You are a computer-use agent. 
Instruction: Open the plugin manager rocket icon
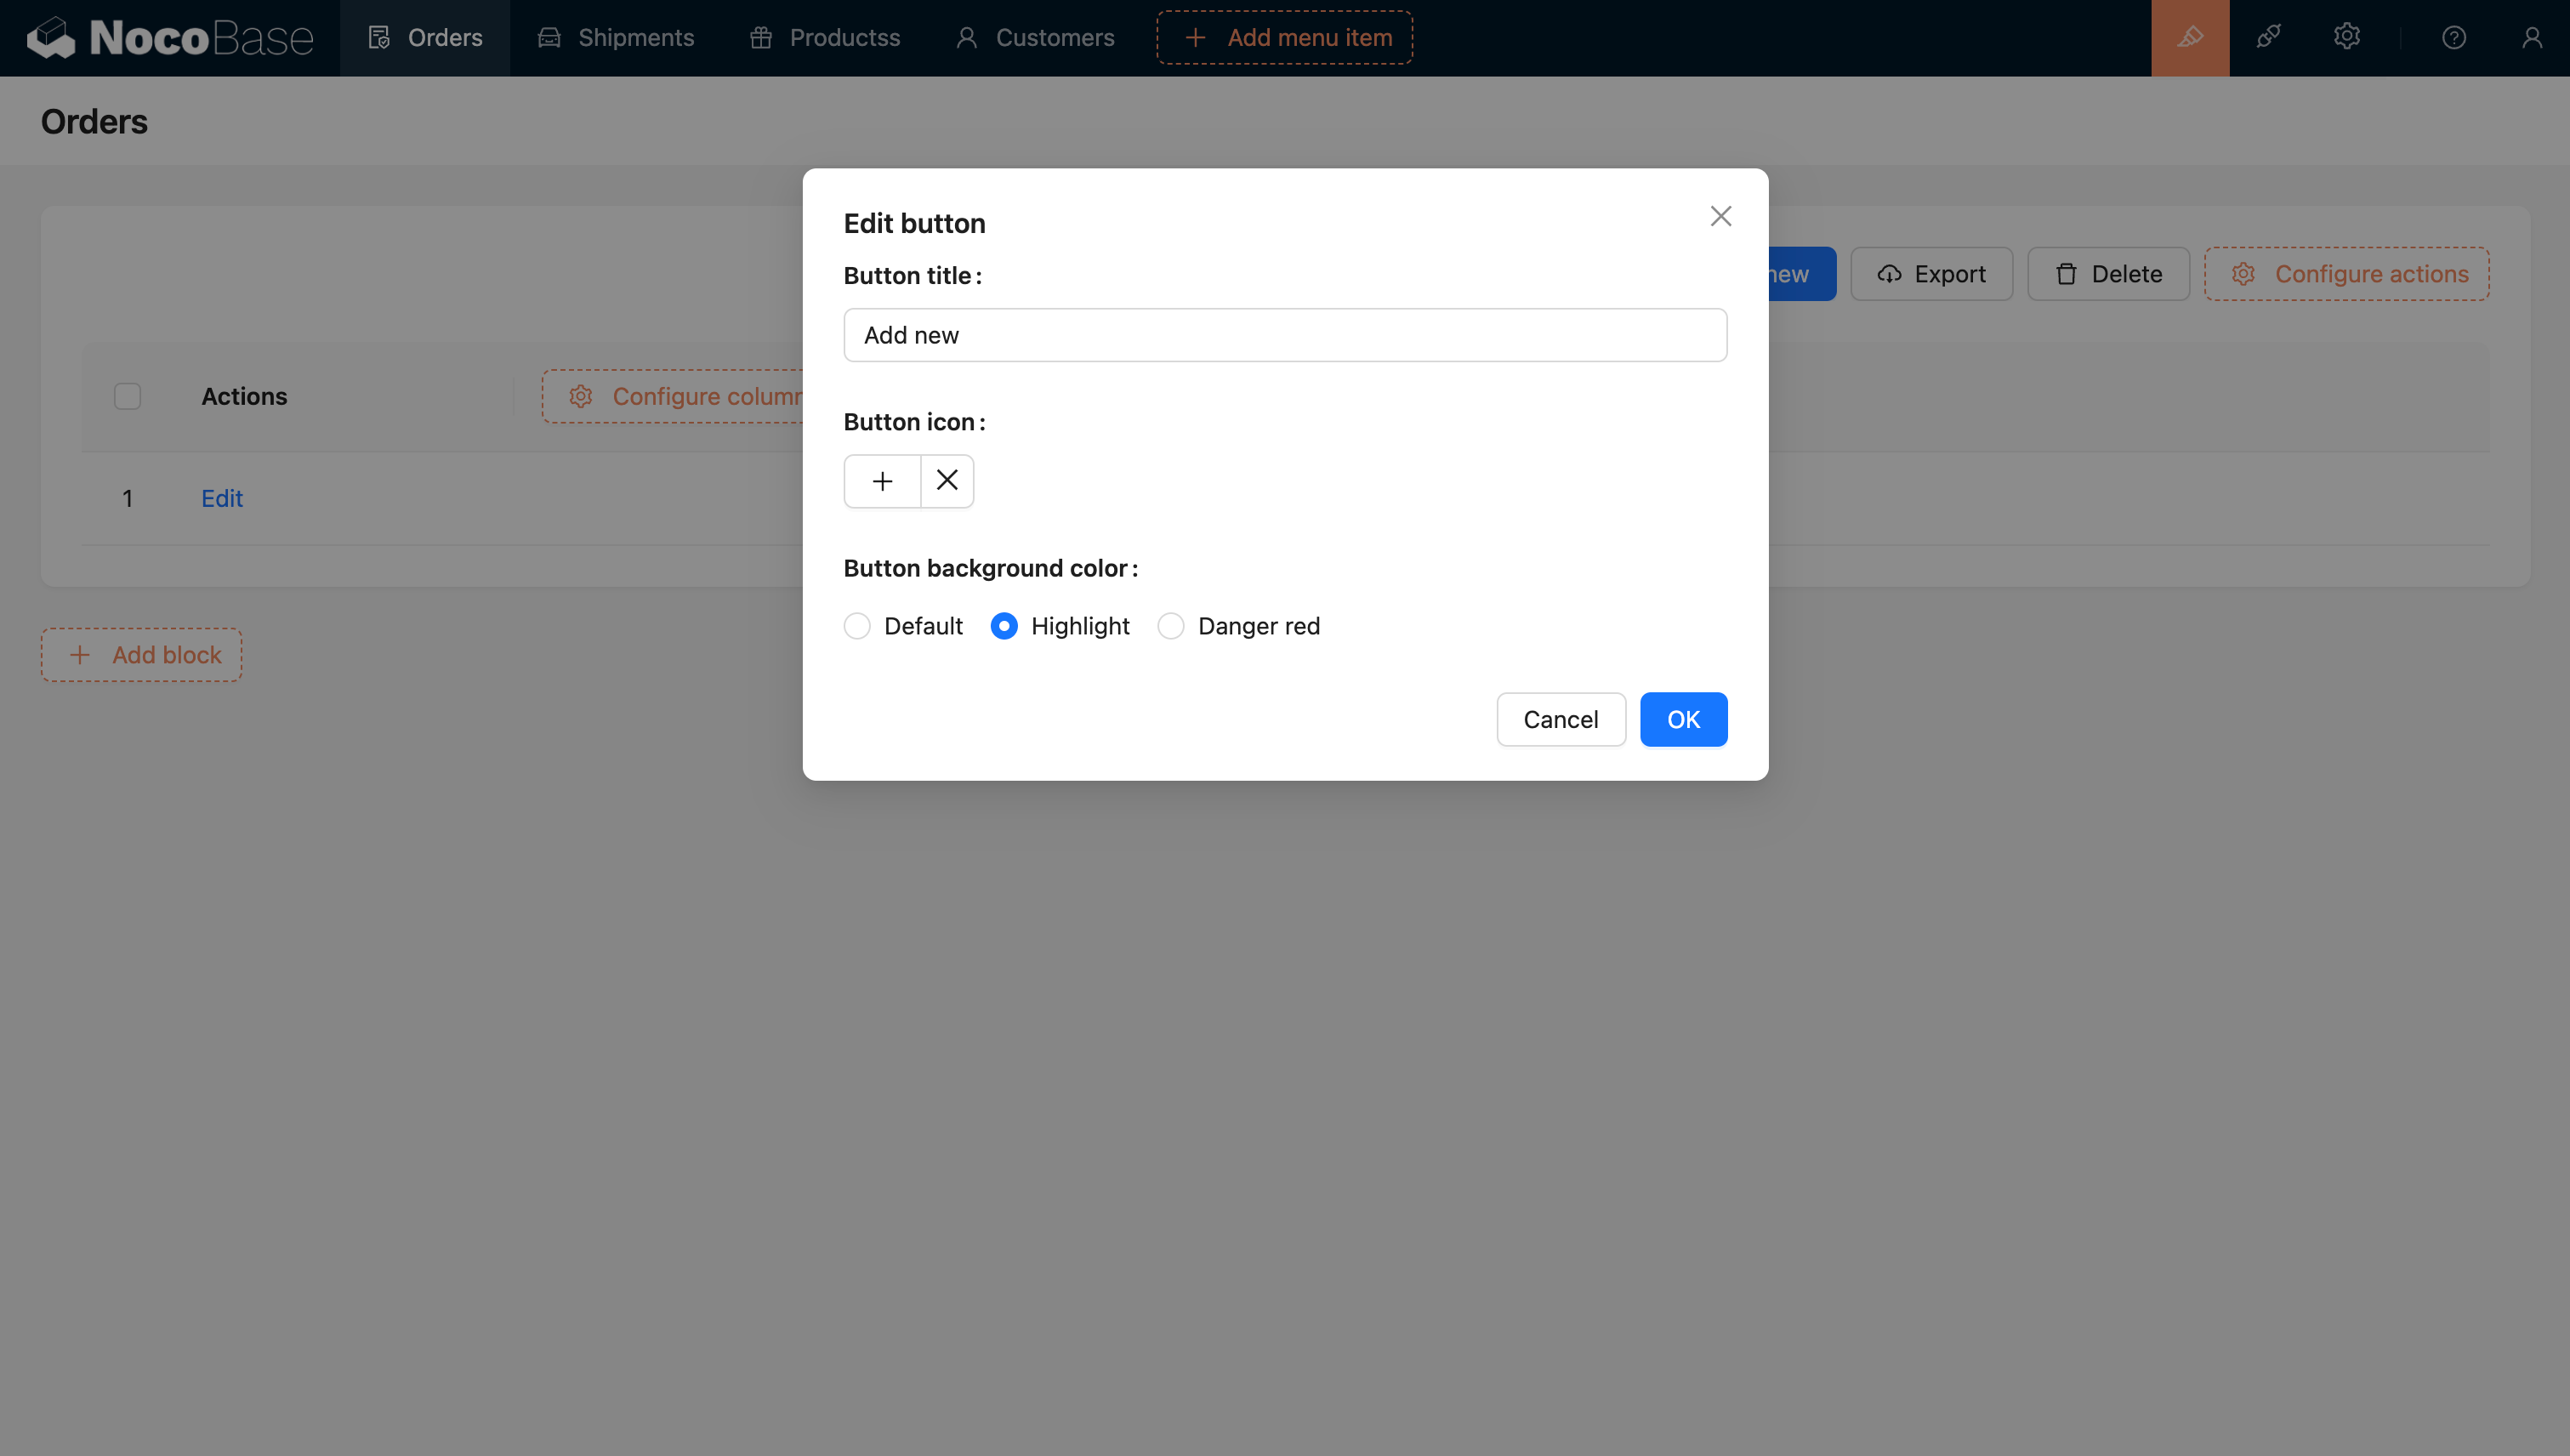(2268, 38)
